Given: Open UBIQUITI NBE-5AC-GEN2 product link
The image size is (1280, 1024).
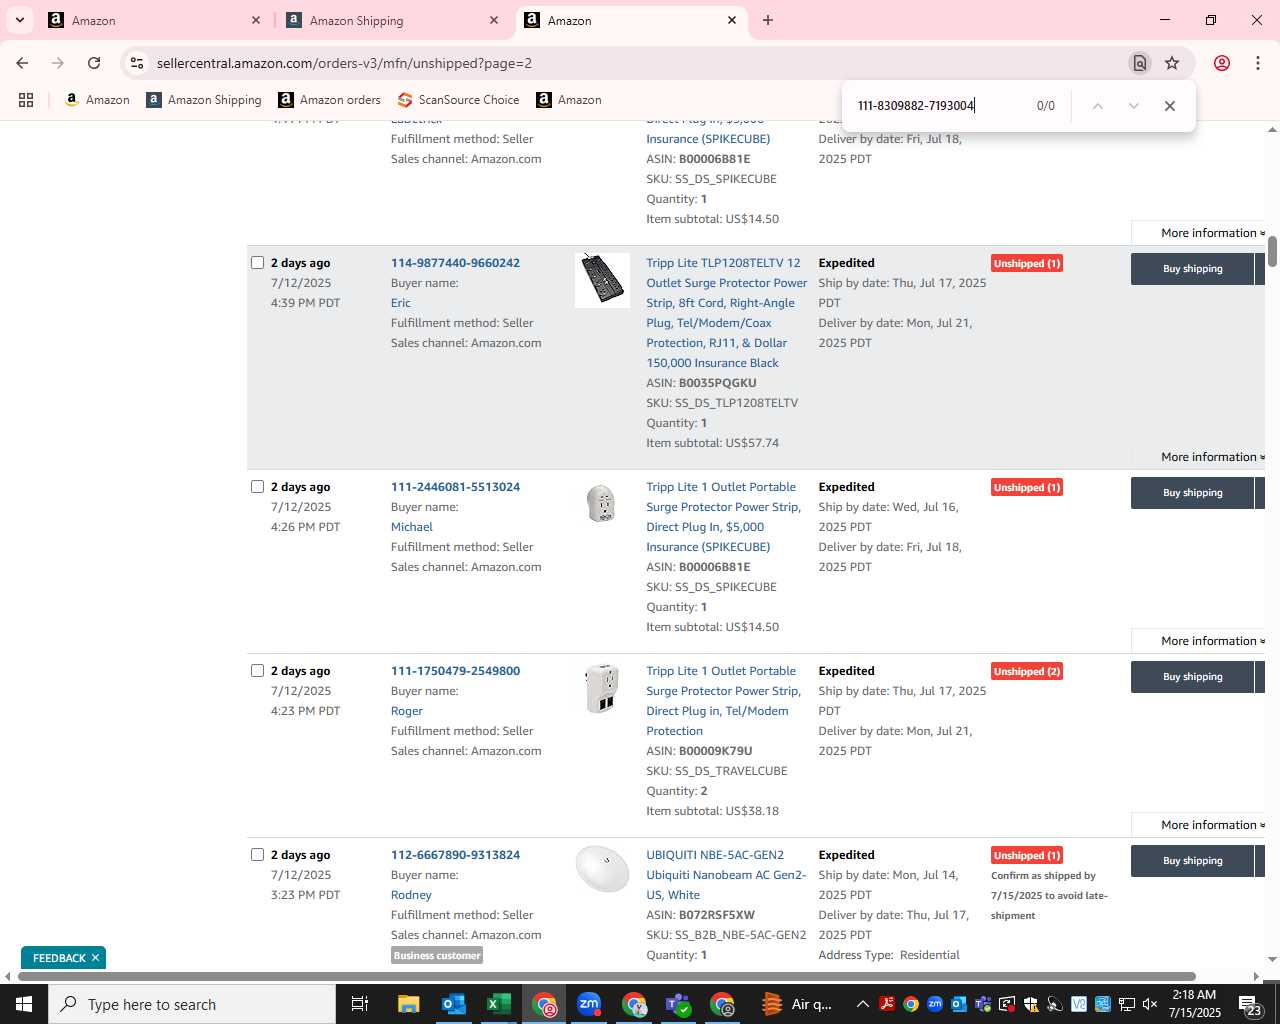Looking at the screenshot, I should point(726,875).
